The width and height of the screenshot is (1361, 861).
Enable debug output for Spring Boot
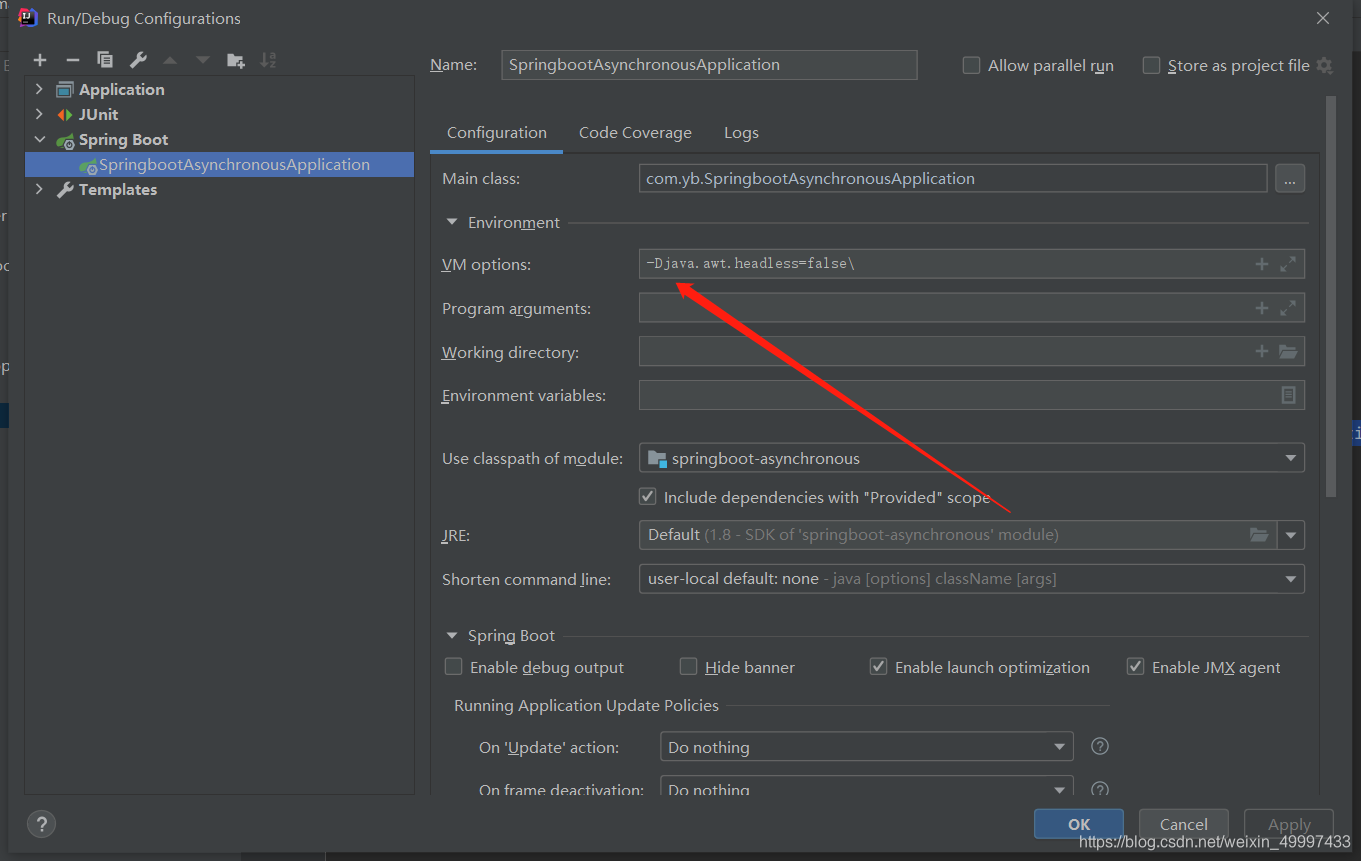pos(453,667)
